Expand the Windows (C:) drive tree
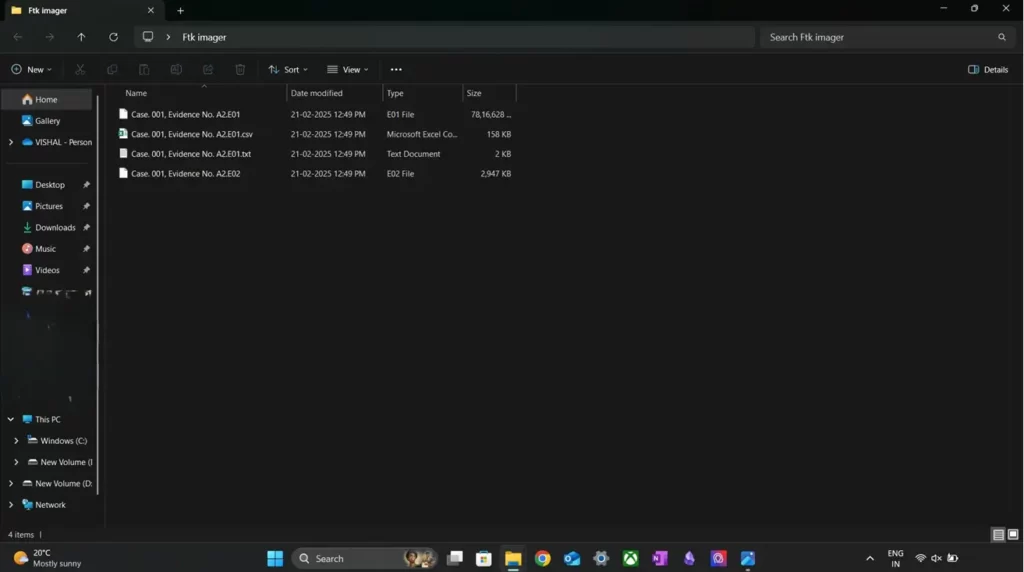Screen dimensions: 1024x572 [16, 441]
